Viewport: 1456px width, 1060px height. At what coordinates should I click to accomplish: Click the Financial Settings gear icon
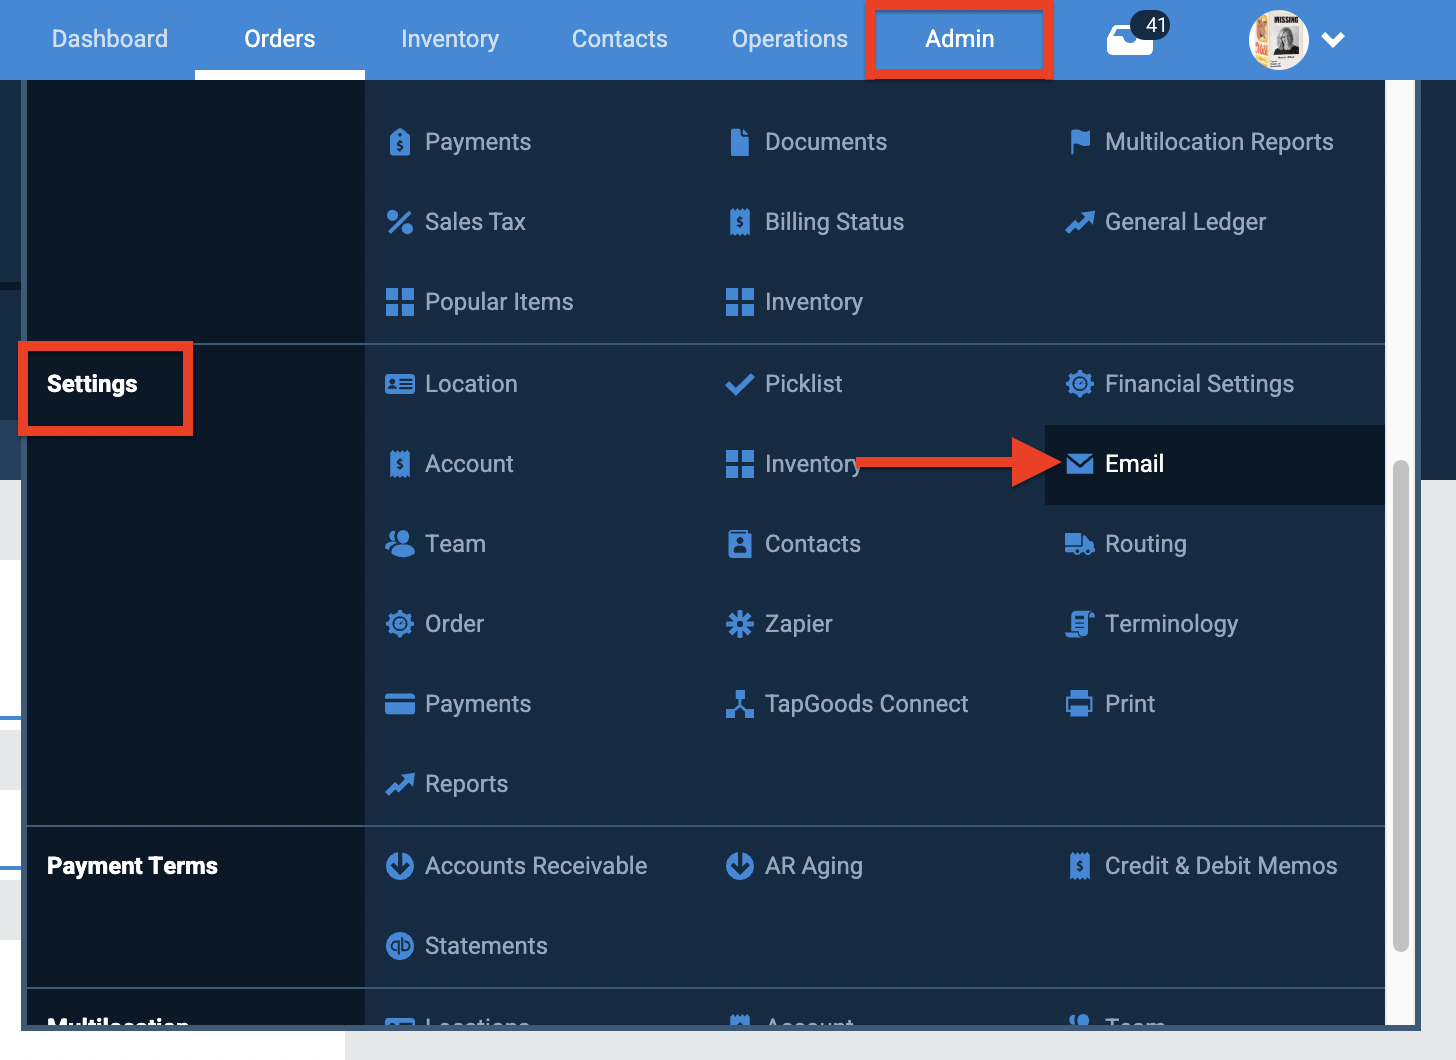(x=1079, y=384)
